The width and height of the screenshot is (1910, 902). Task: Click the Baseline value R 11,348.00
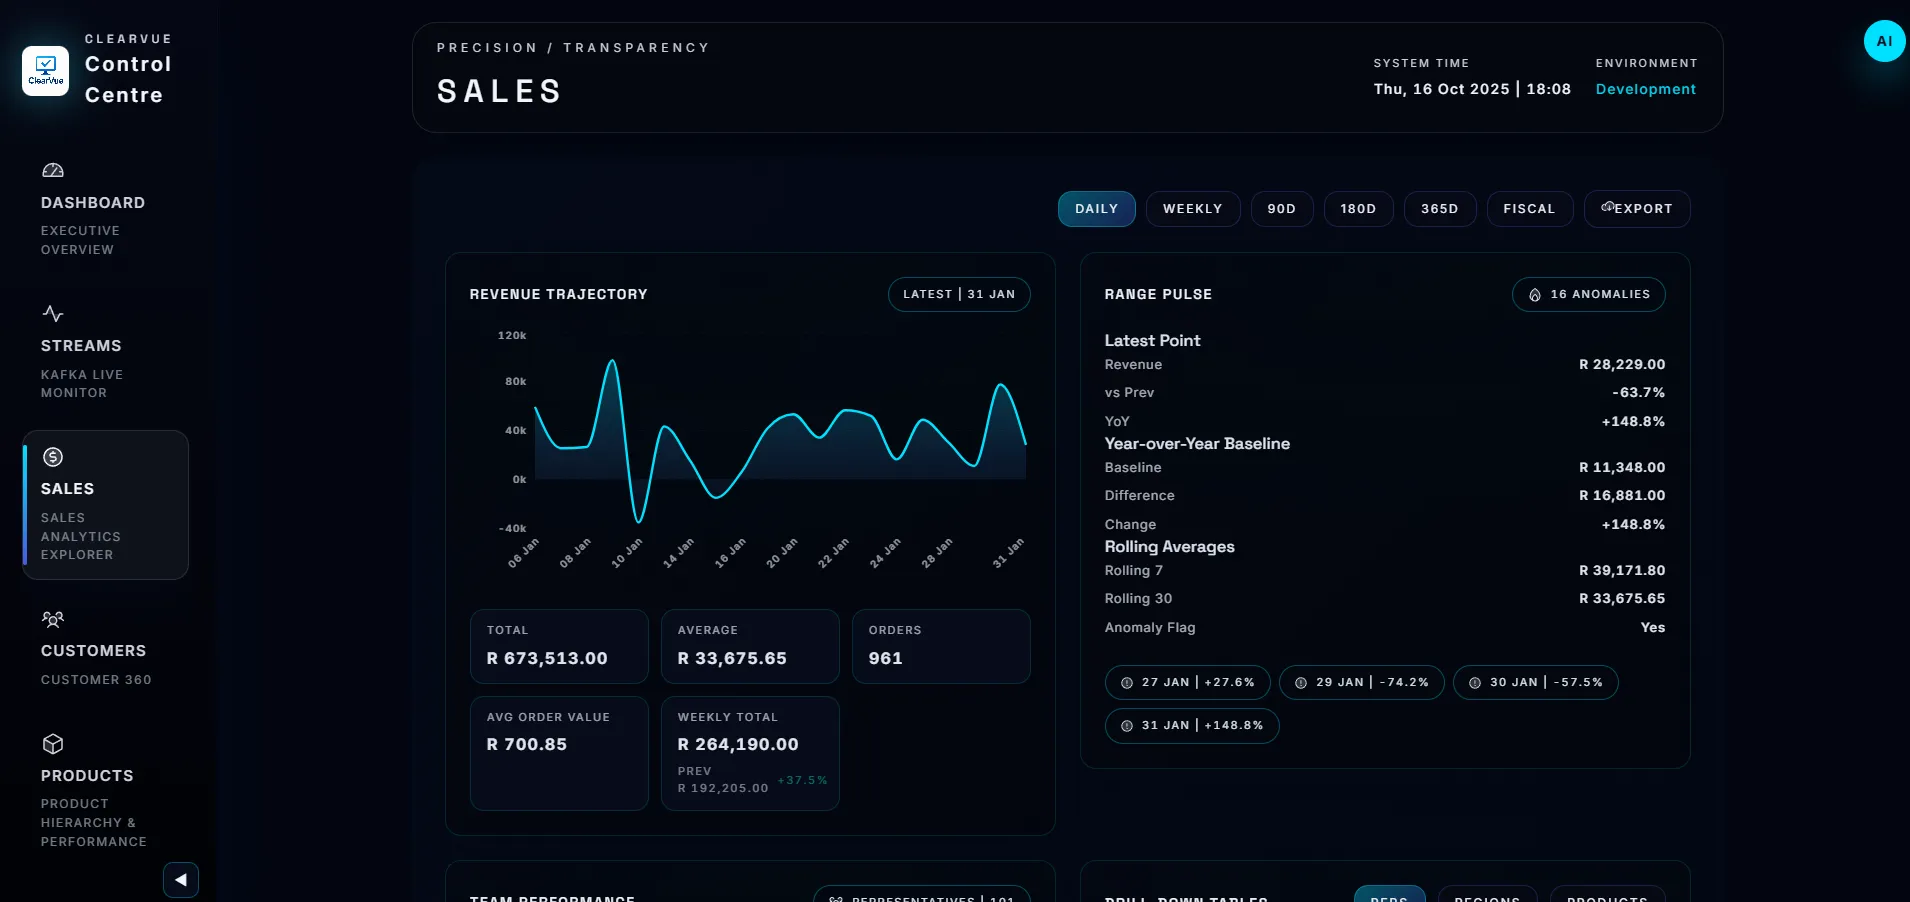1622,468
